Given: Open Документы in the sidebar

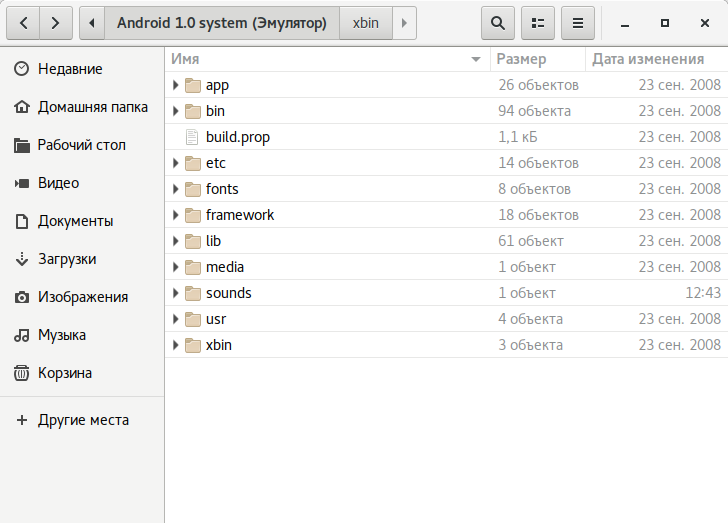Looking at the screenshot, I should (x=82, y=221).
